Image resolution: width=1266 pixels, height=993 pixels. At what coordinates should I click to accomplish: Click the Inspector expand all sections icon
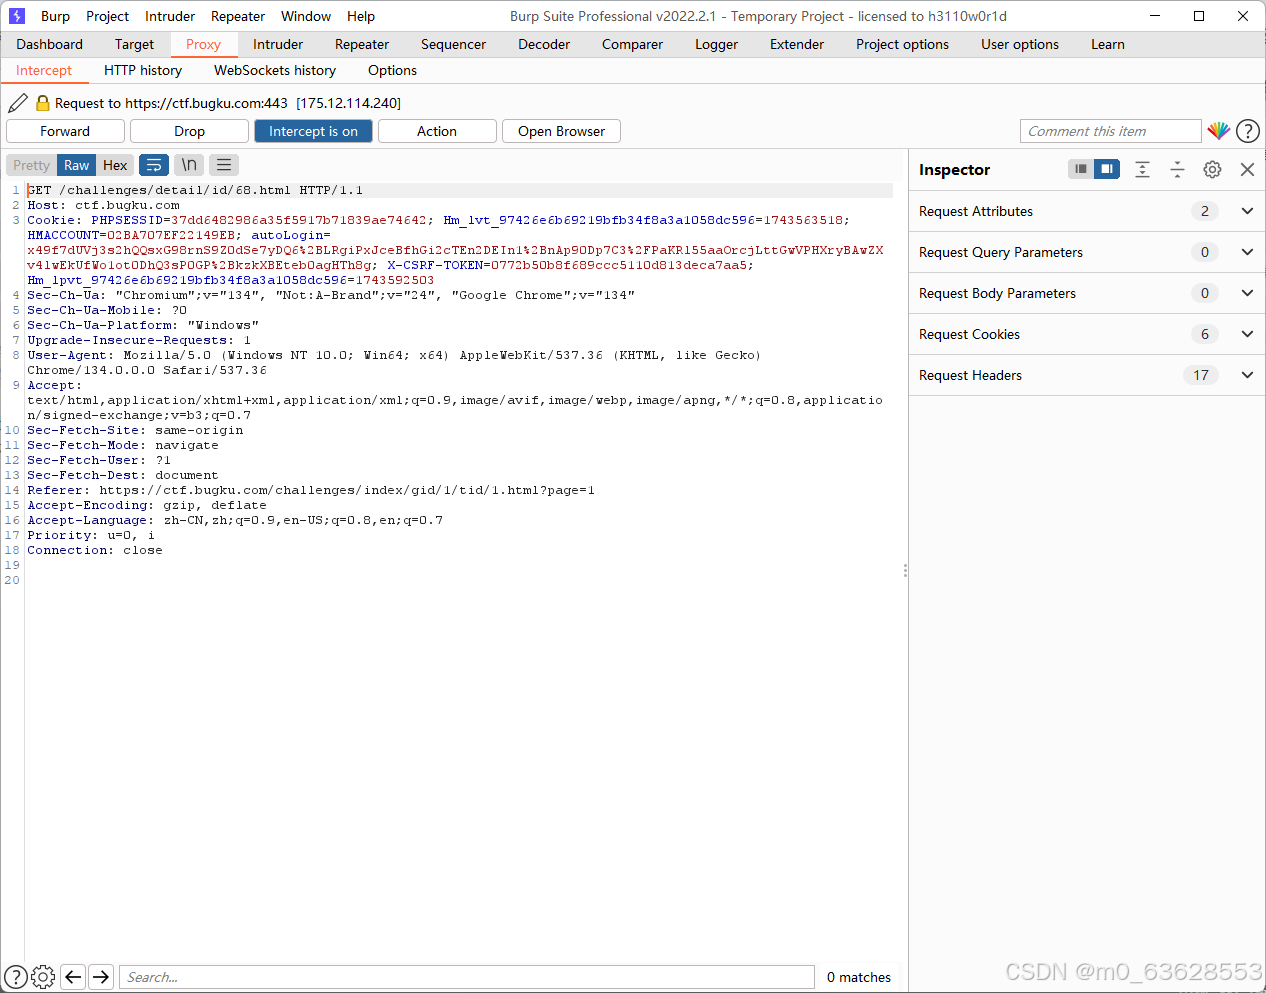point(1143,169)
